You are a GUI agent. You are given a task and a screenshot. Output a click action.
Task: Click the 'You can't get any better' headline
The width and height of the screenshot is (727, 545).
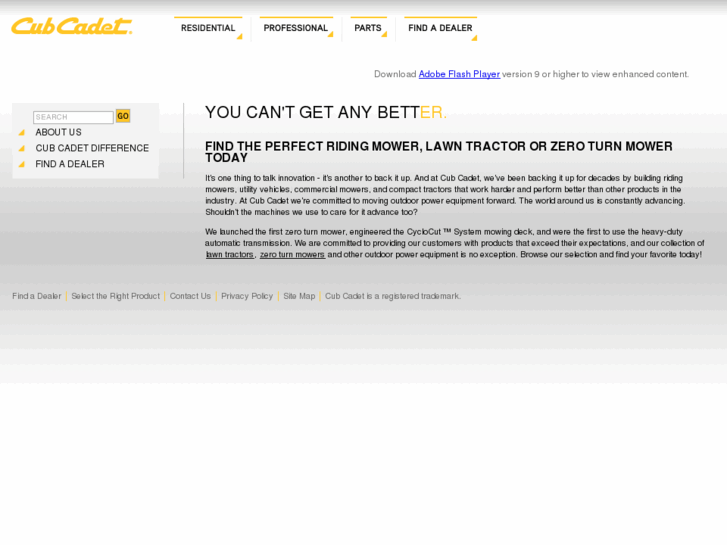[326, 112]
